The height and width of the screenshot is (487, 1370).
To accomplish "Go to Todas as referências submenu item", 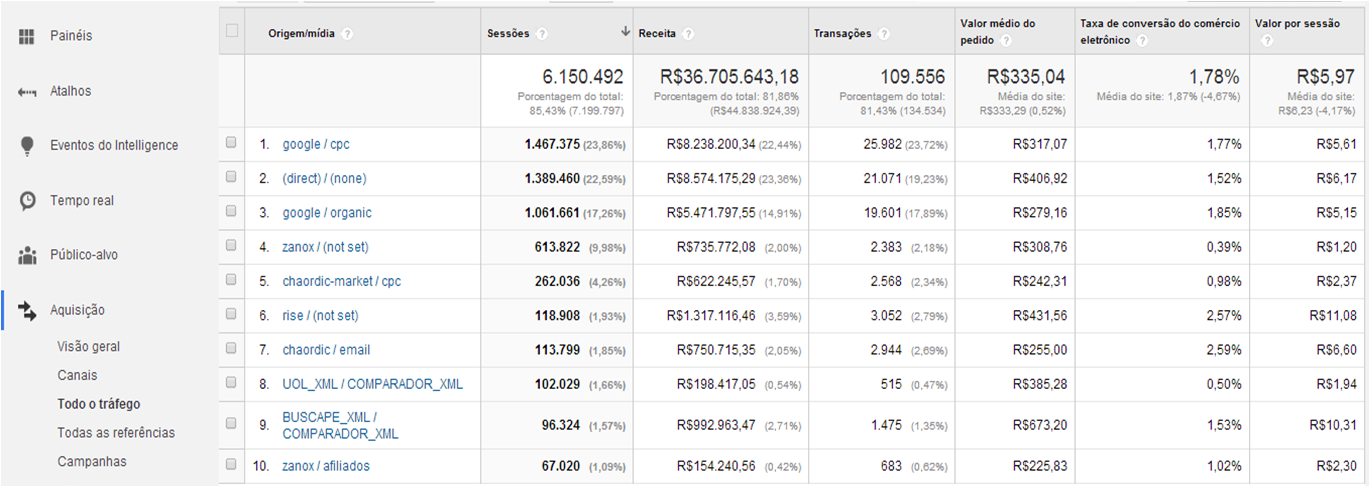I will pos(116,433).
